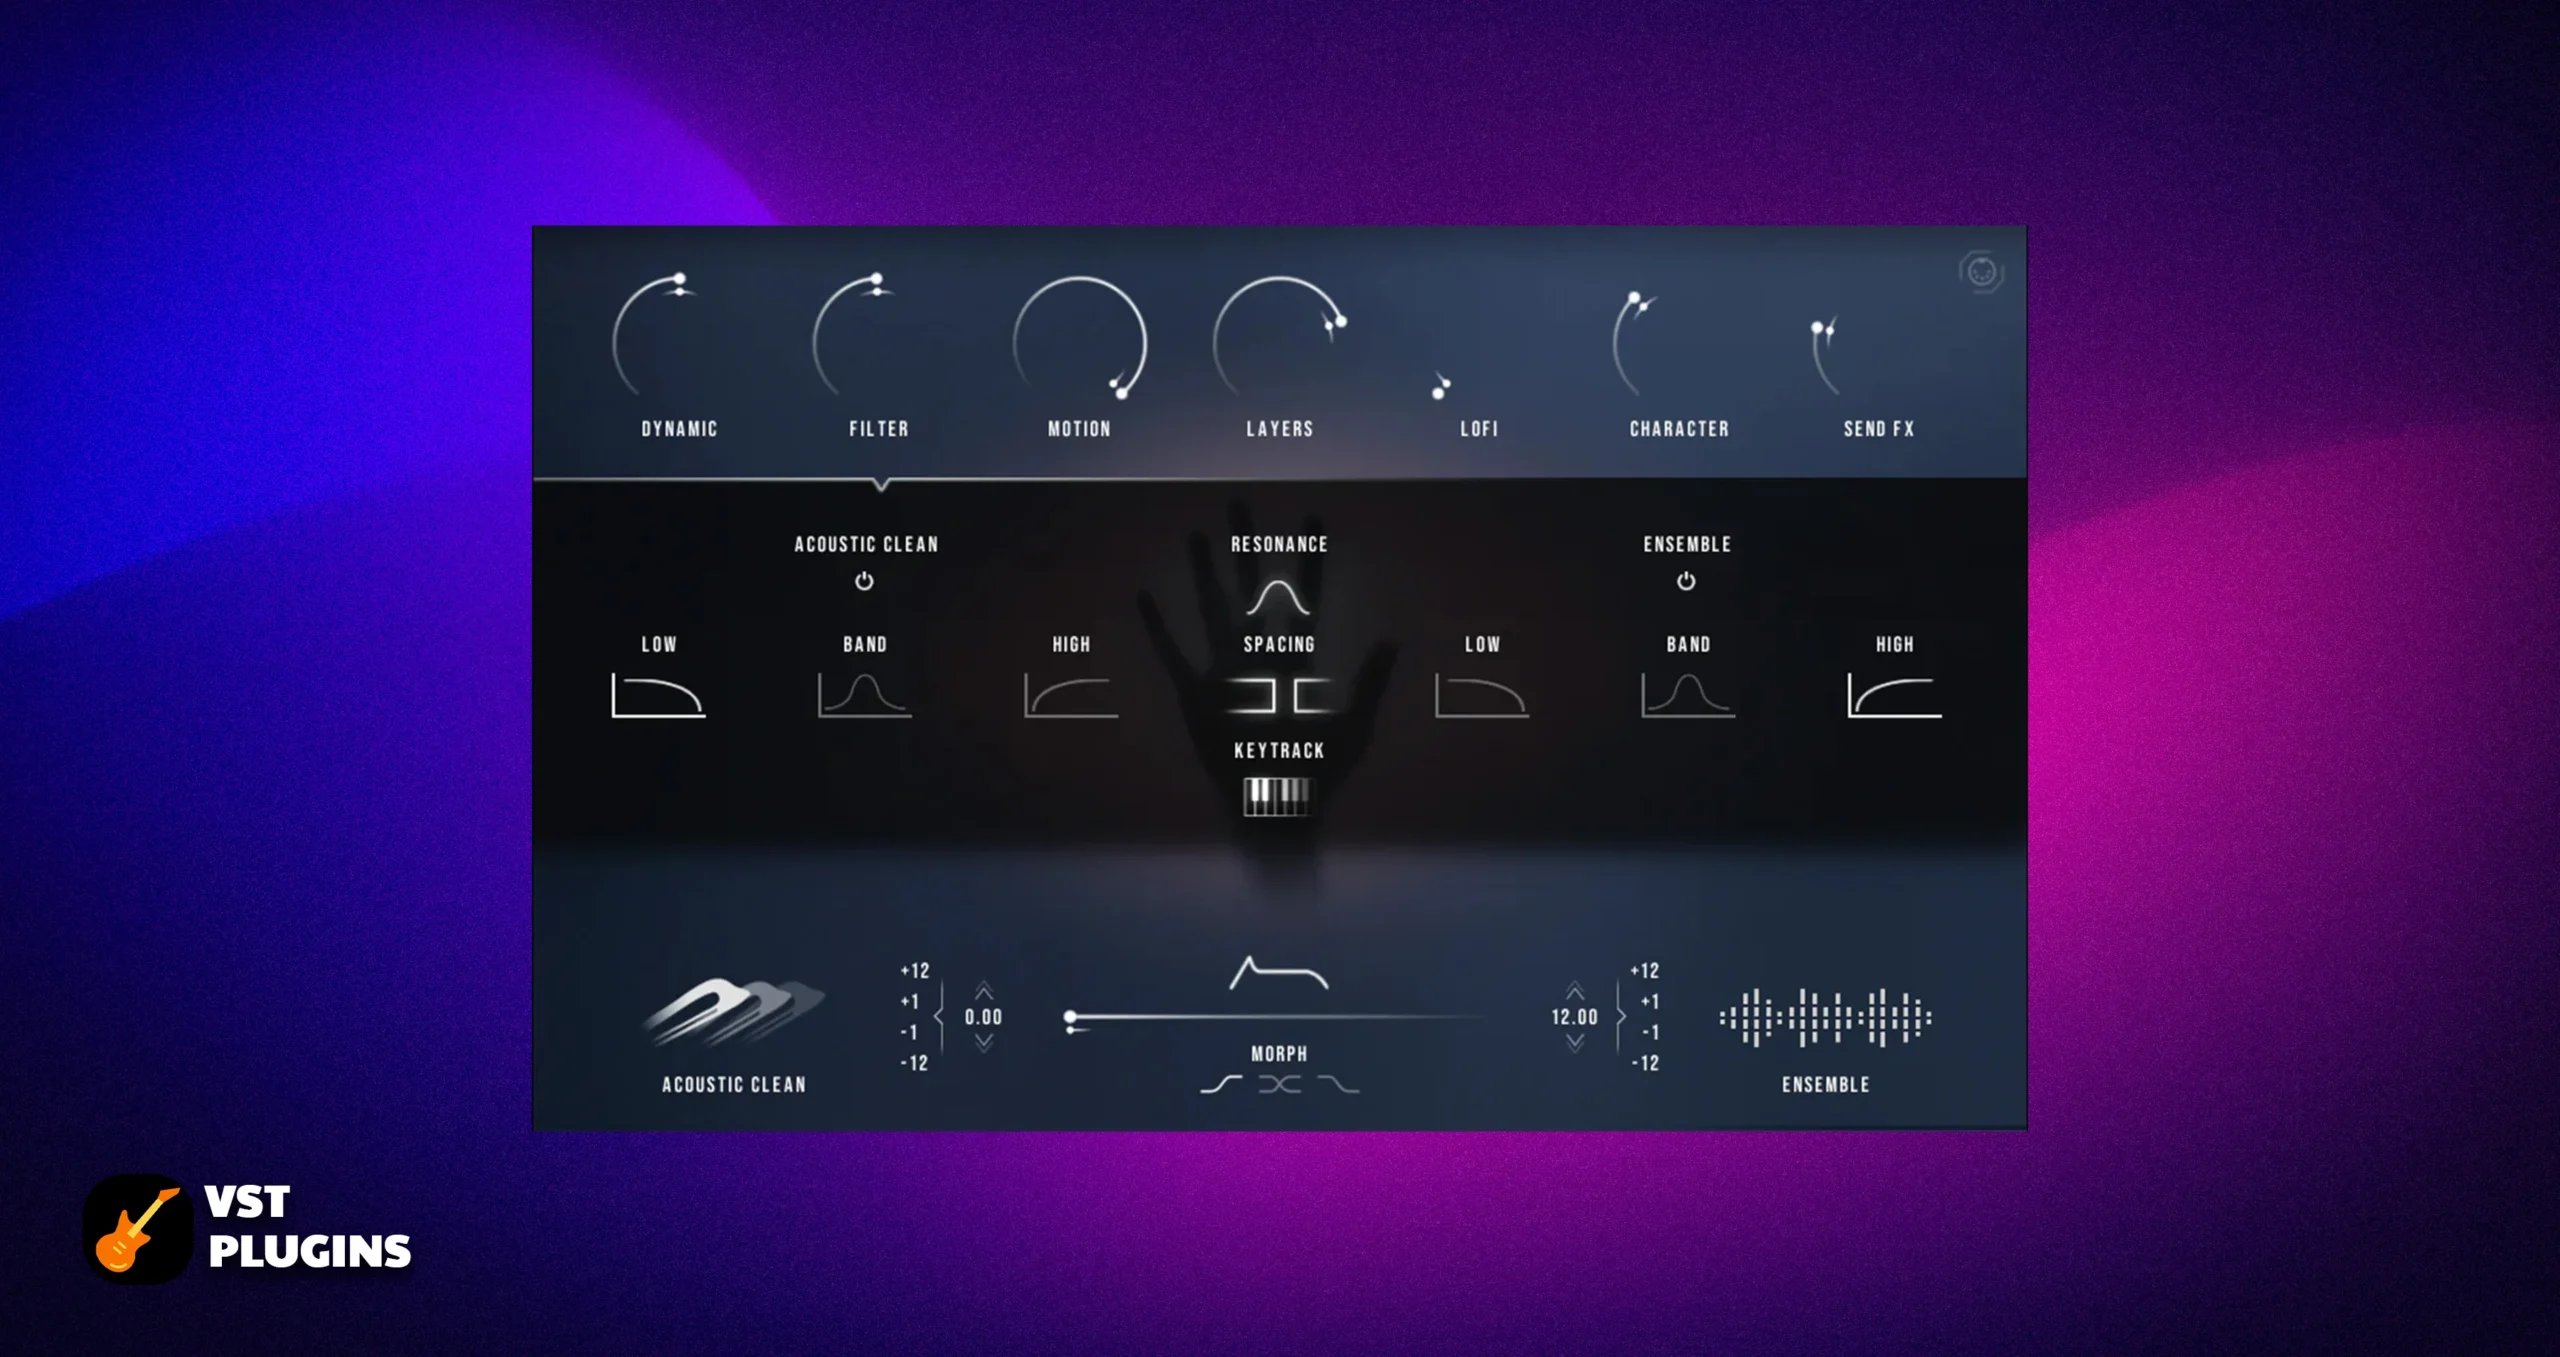This screenshot has height=1357, width=2560.
Task: Set Ensemble tuning to -1
Action: [1650, 1032]
